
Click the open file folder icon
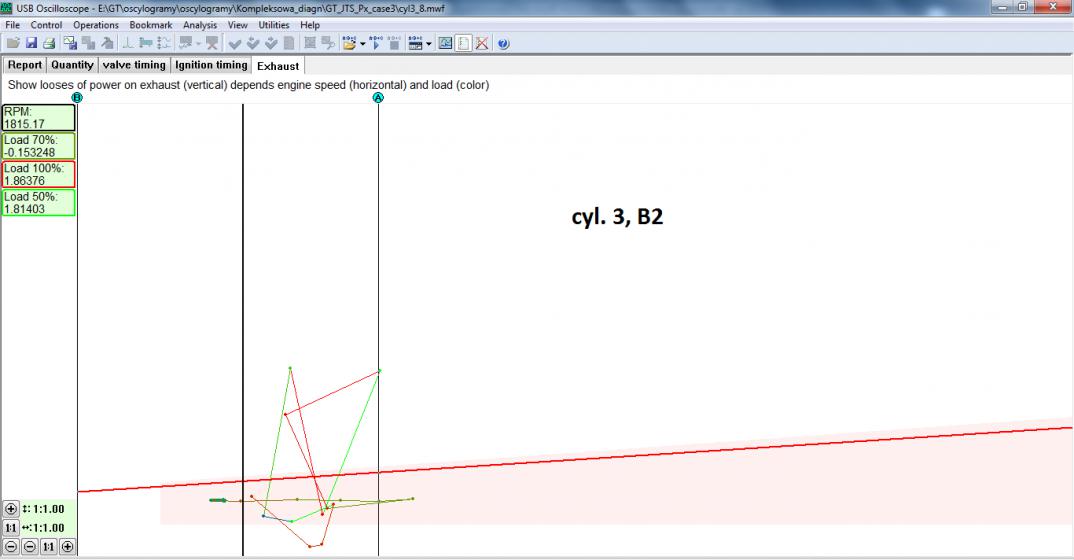[x=12, y=43]
